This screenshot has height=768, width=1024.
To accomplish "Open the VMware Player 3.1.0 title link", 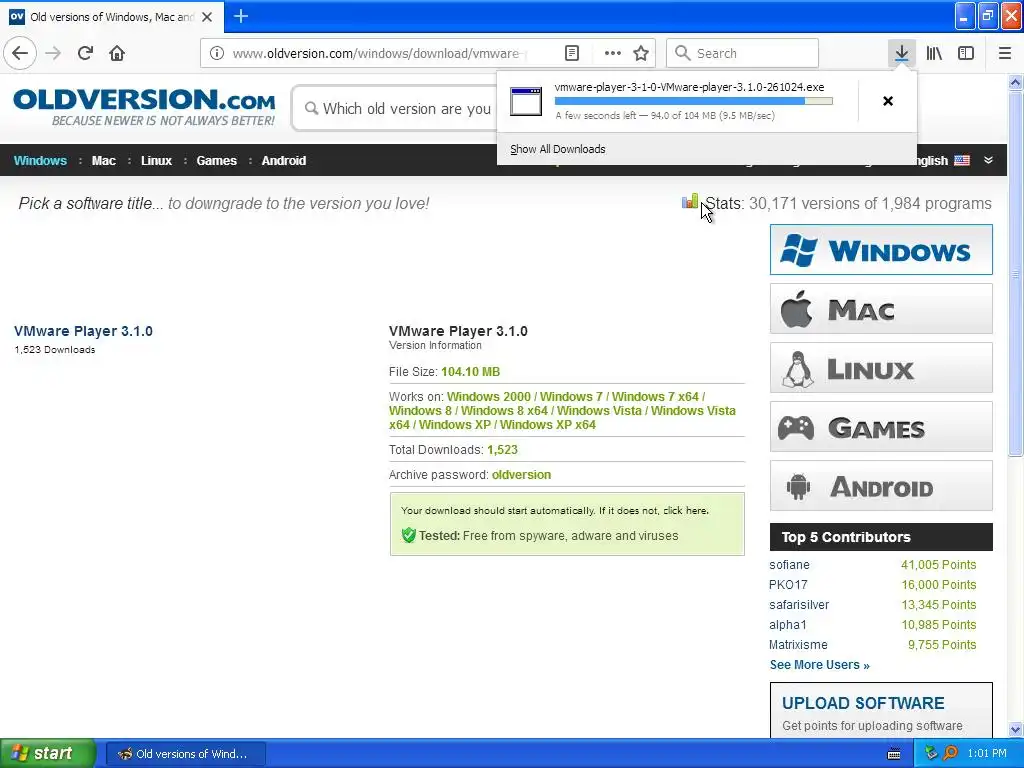I will tap(83, 331).
